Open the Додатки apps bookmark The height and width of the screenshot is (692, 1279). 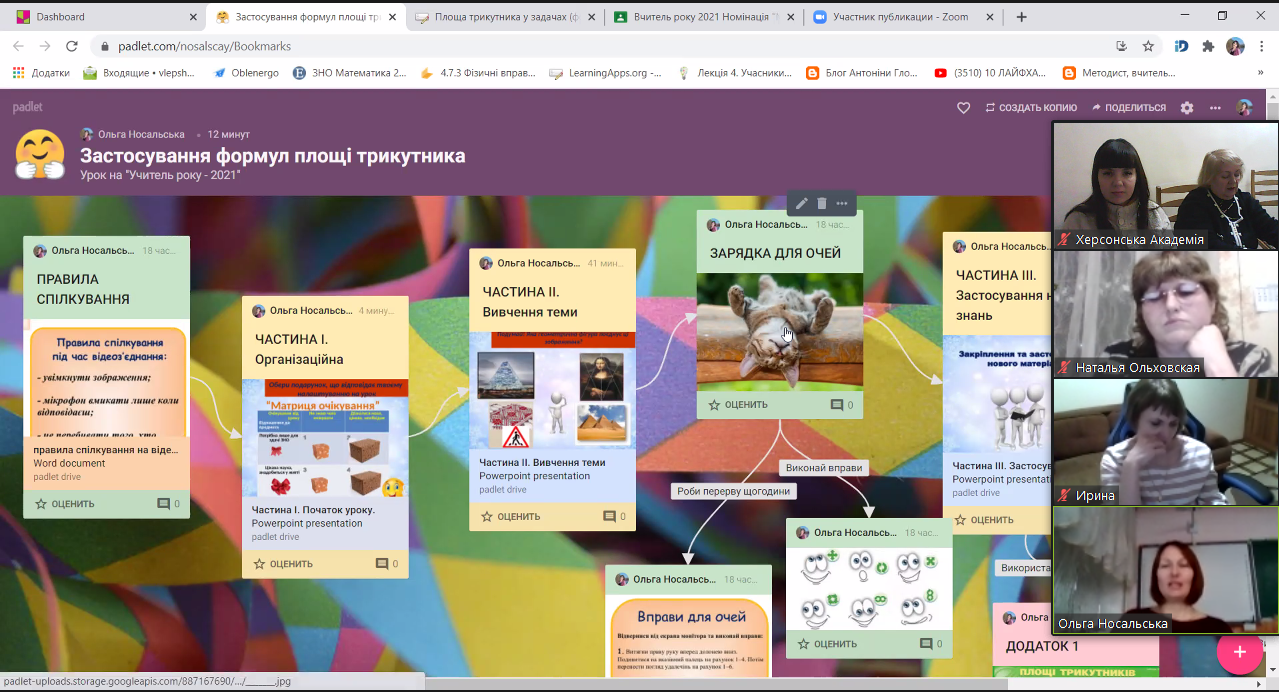(x=41, y=73)
